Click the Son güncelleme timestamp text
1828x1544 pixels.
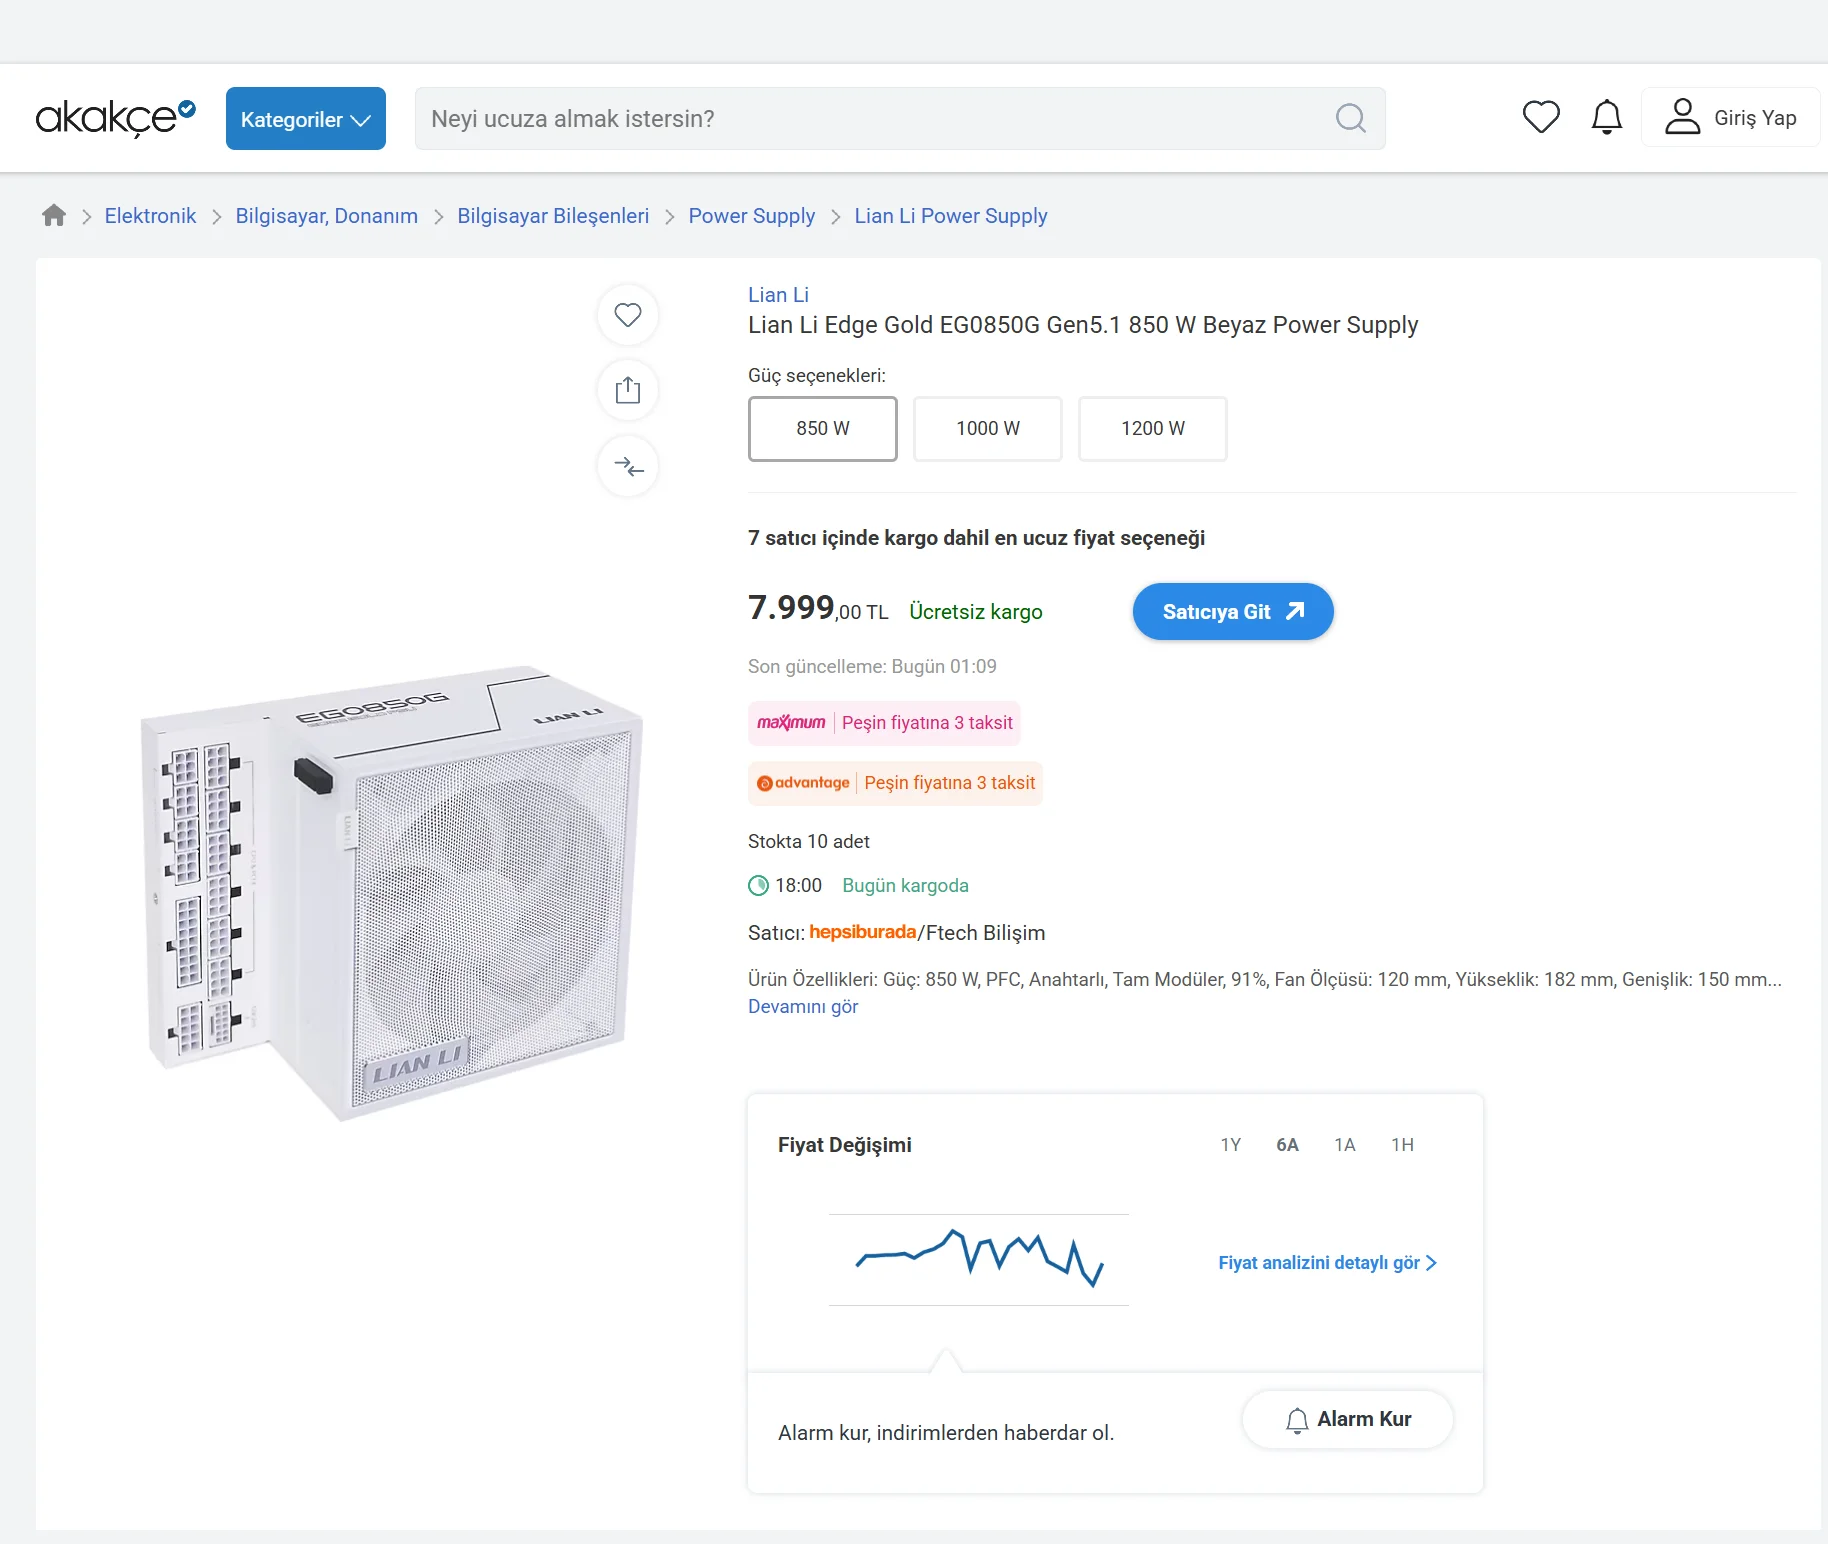click(x=872, y=667)
